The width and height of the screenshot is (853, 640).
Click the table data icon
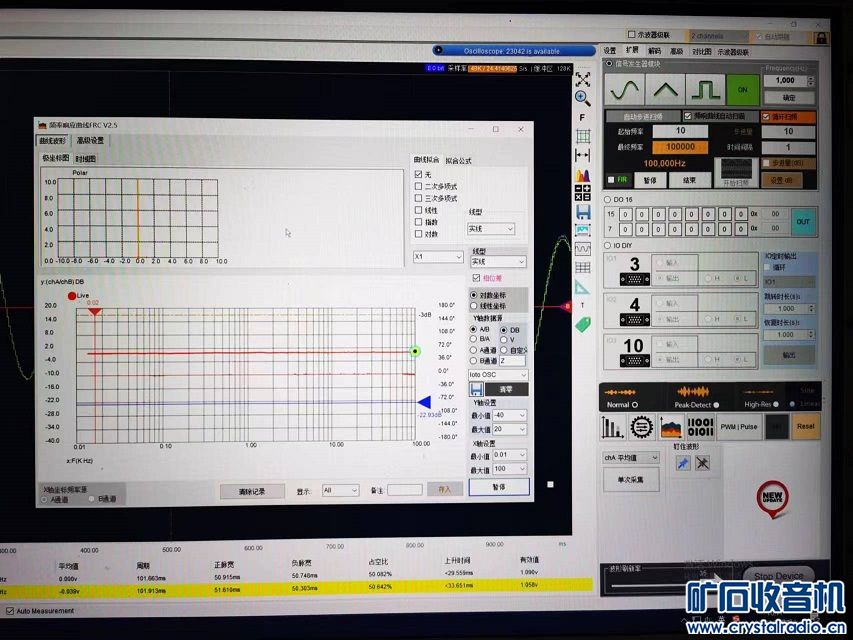(x=583, y=267)
